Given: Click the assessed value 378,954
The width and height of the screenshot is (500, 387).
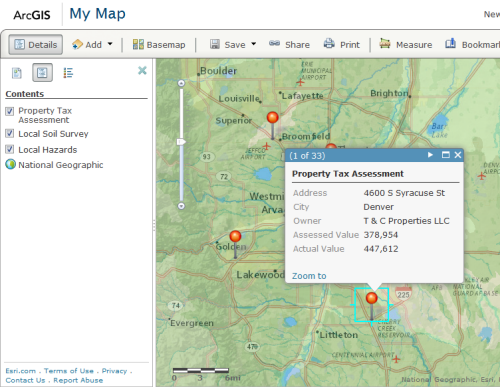Looking at the screenshot, I should (381, 235).
